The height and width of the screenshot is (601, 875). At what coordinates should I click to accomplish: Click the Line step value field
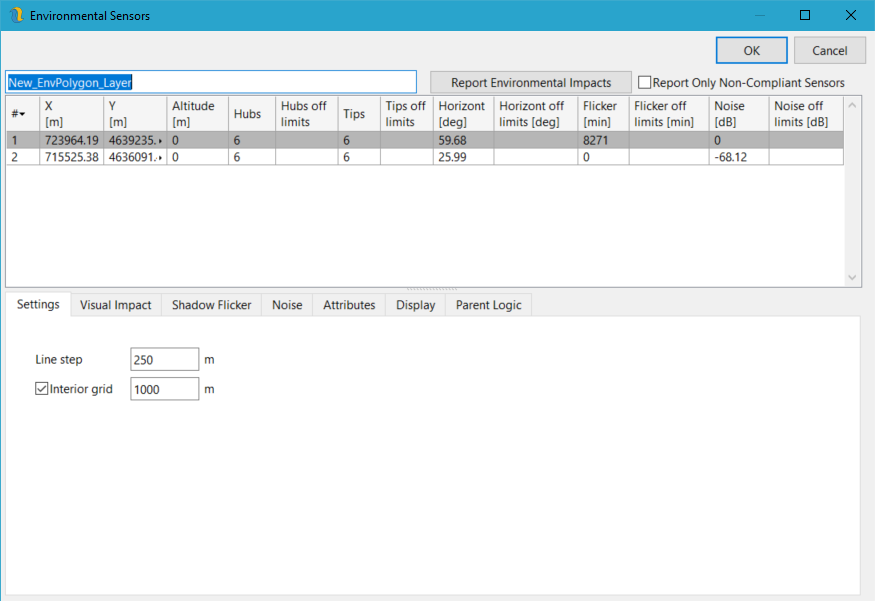[x=164, y=360]
